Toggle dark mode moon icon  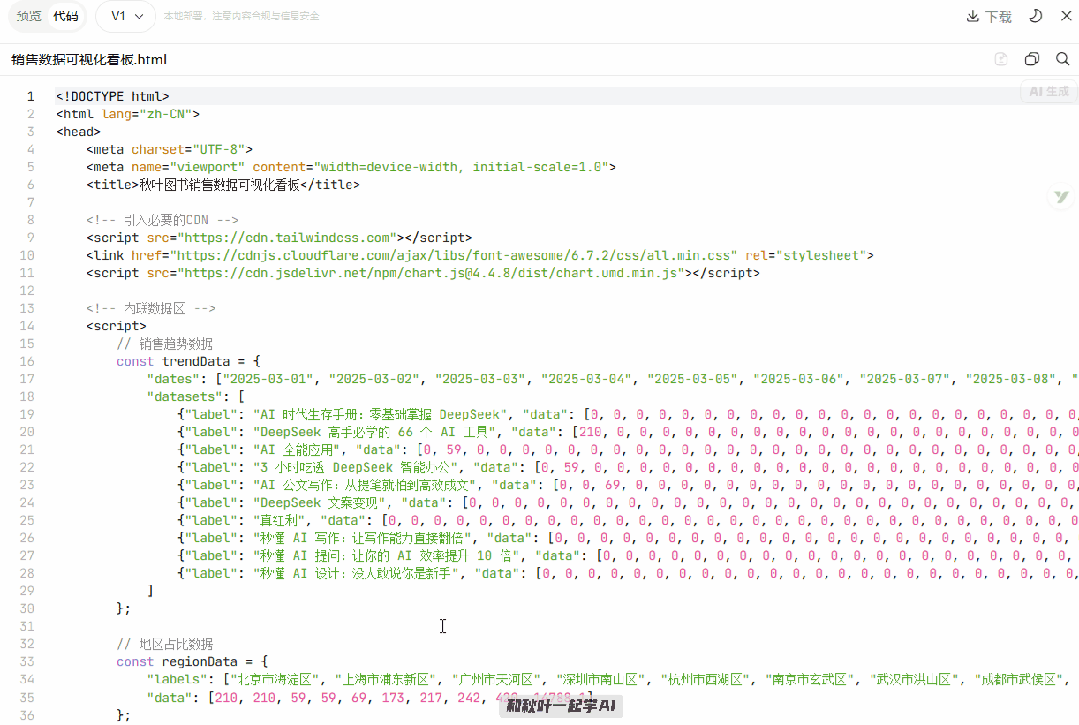point(1036,16)
